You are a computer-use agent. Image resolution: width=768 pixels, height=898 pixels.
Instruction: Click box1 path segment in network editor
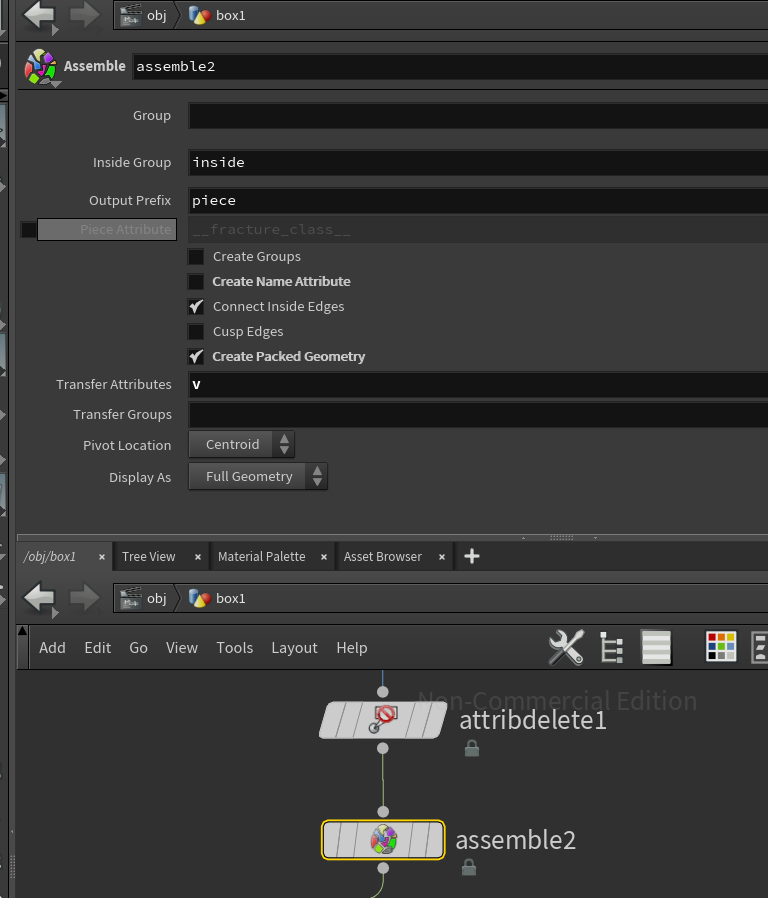click(x=231, y=598)
